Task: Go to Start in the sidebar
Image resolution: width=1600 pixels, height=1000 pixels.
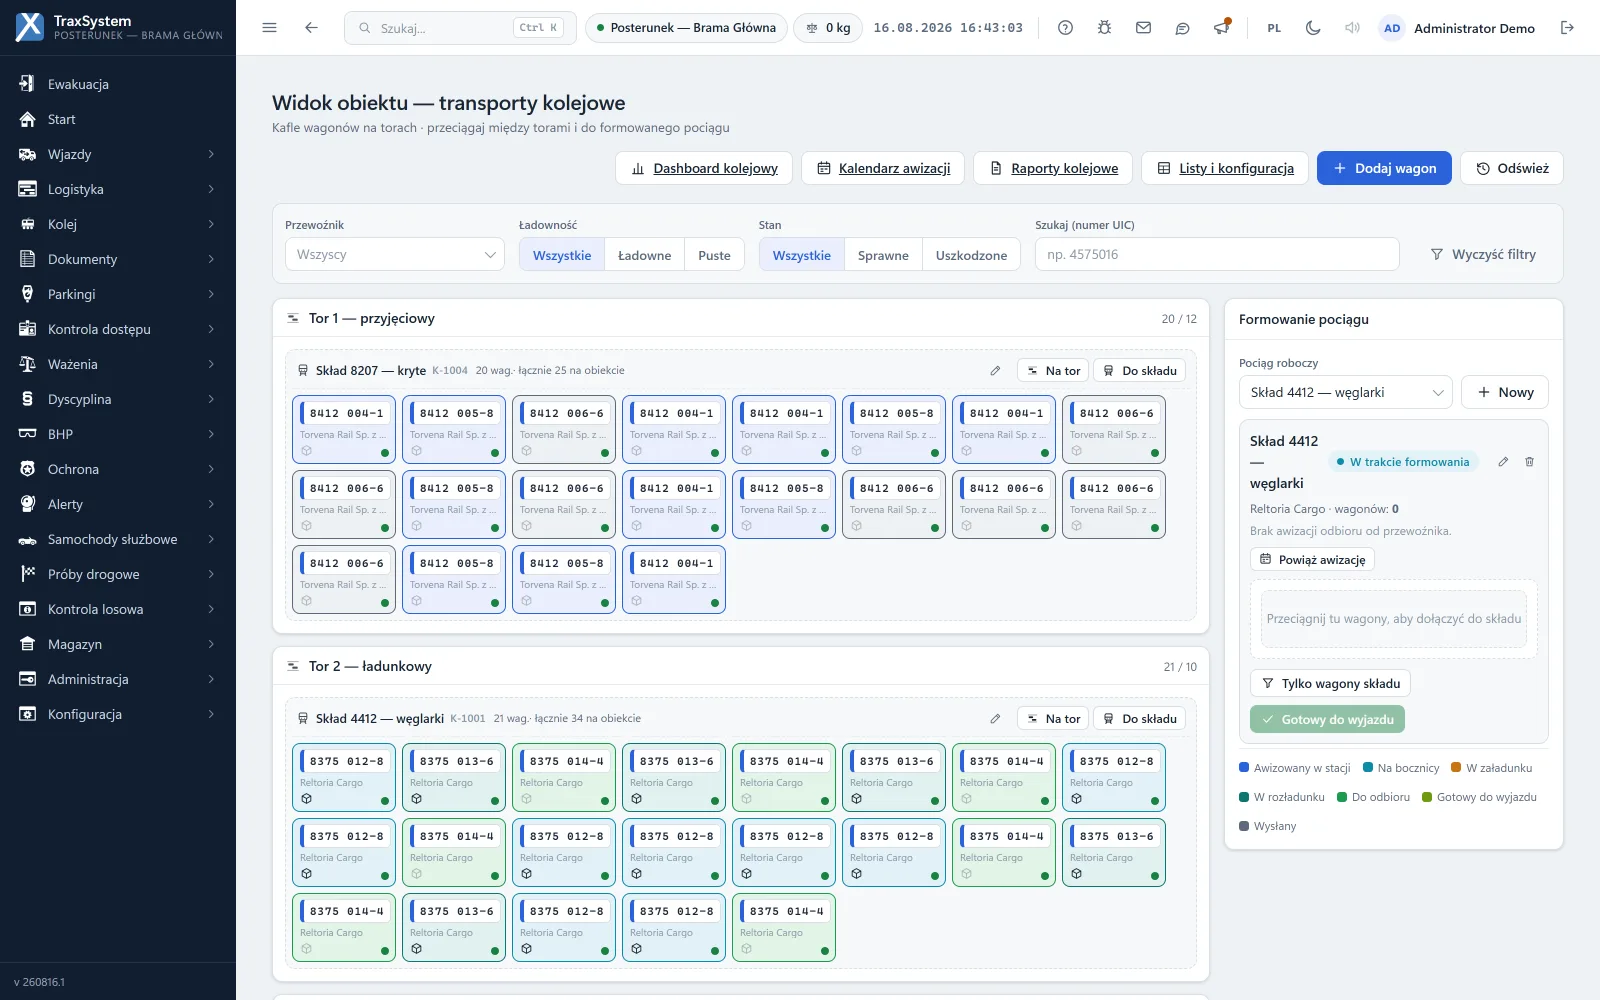Action: (x=118, y=119)
